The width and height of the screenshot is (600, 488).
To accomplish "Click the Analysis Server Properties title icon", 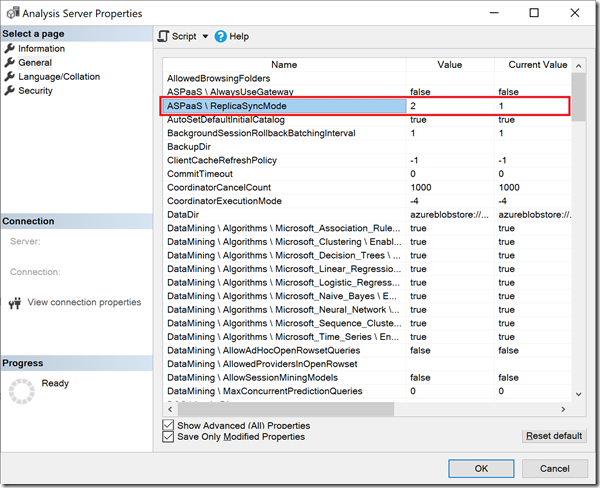I will (x=13, y=13).
